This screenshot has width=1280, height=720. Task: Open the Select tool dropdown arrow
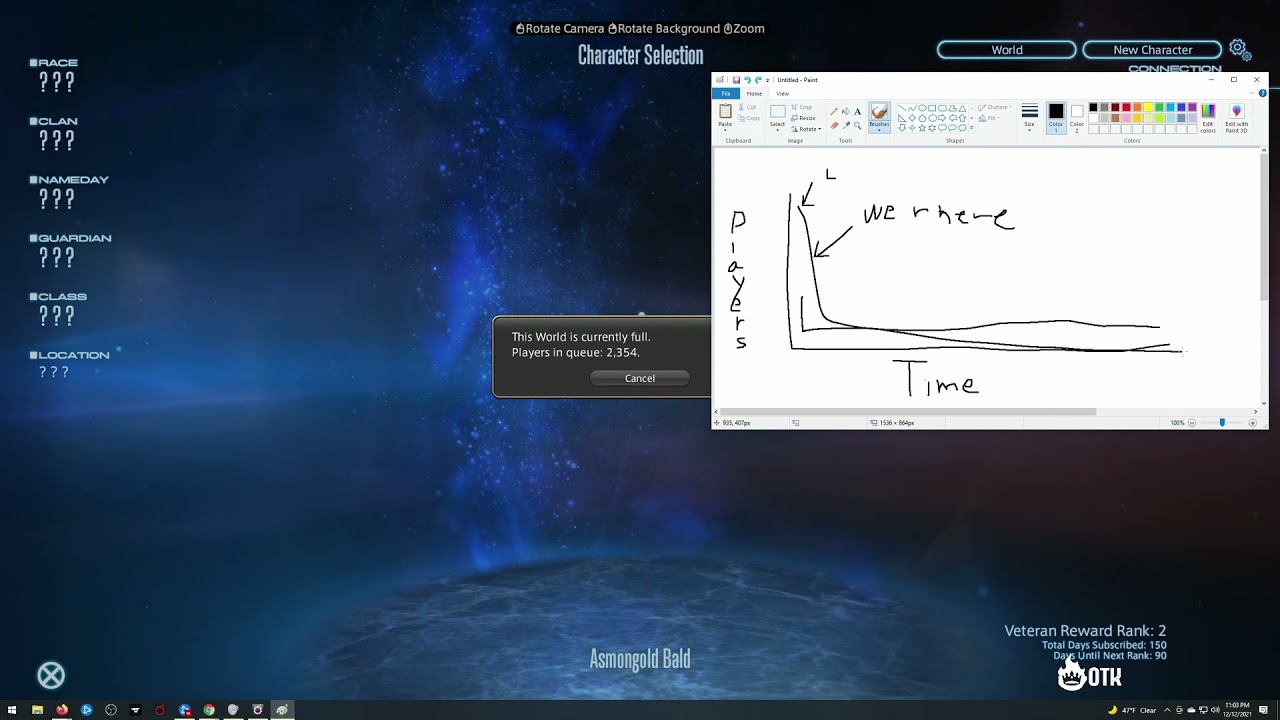[777, 130]
